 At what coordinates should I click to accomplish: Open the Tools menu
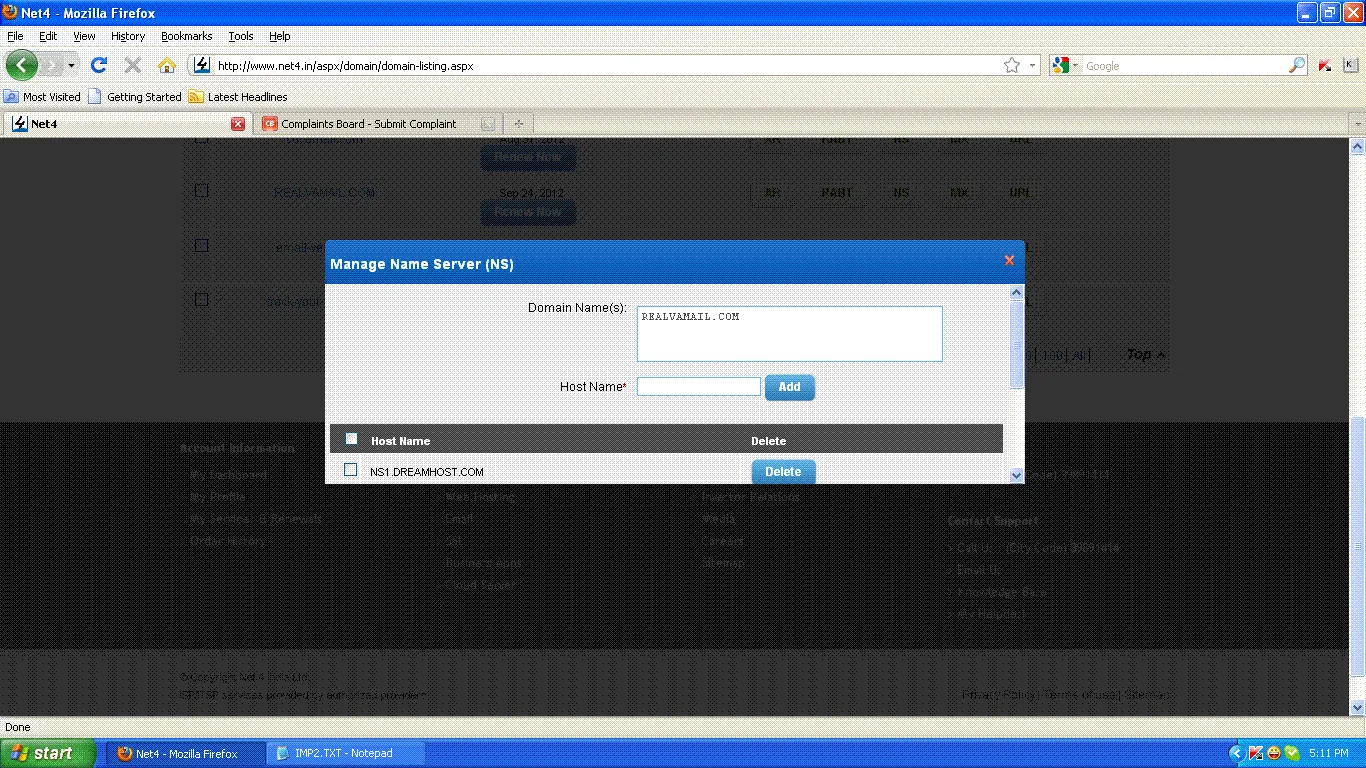(x=241, y=36)
